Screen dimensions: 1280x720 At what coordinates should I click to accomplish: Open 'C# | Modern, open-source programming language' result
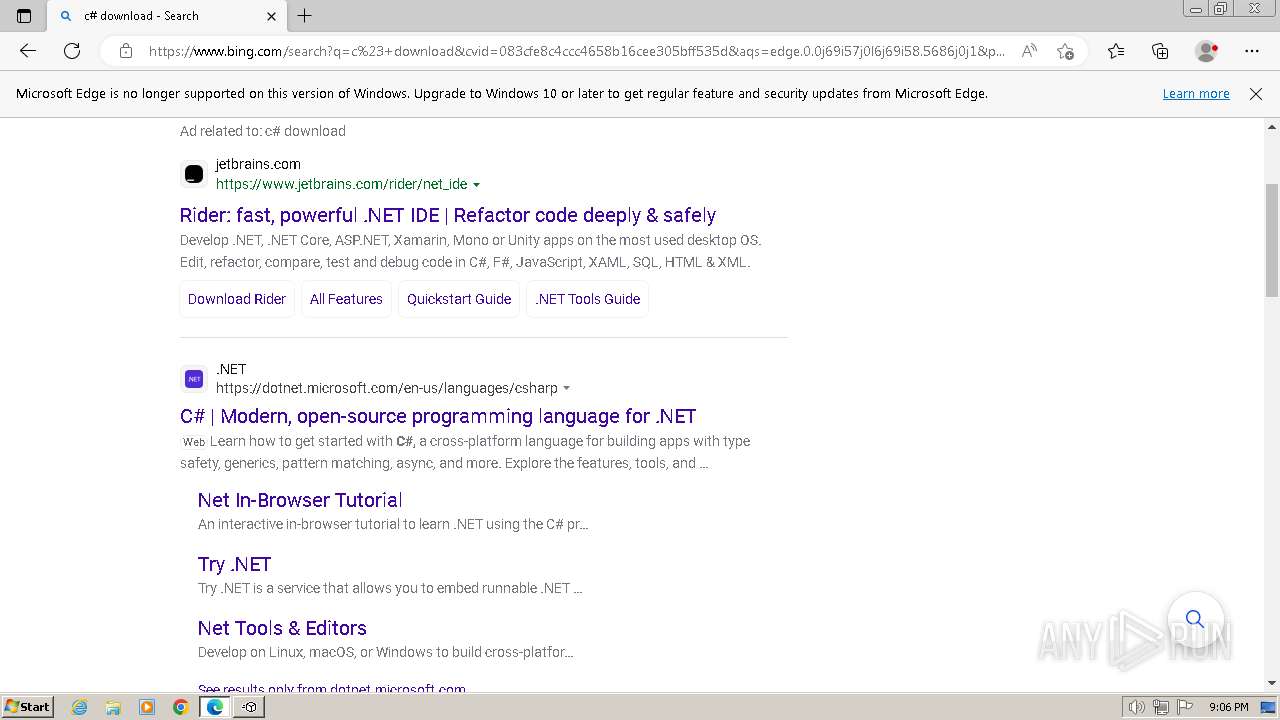[438, 416]
